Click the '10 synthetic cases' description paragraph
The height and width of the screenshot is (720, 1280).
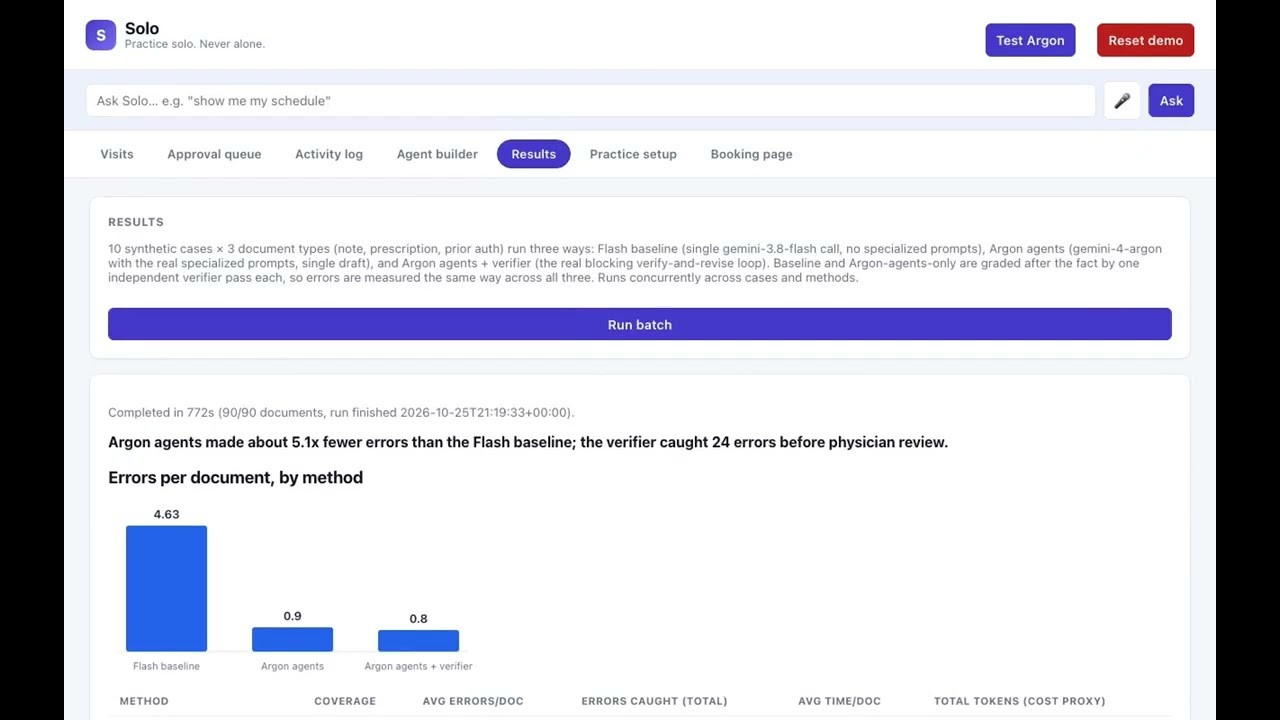click(635, 263)
